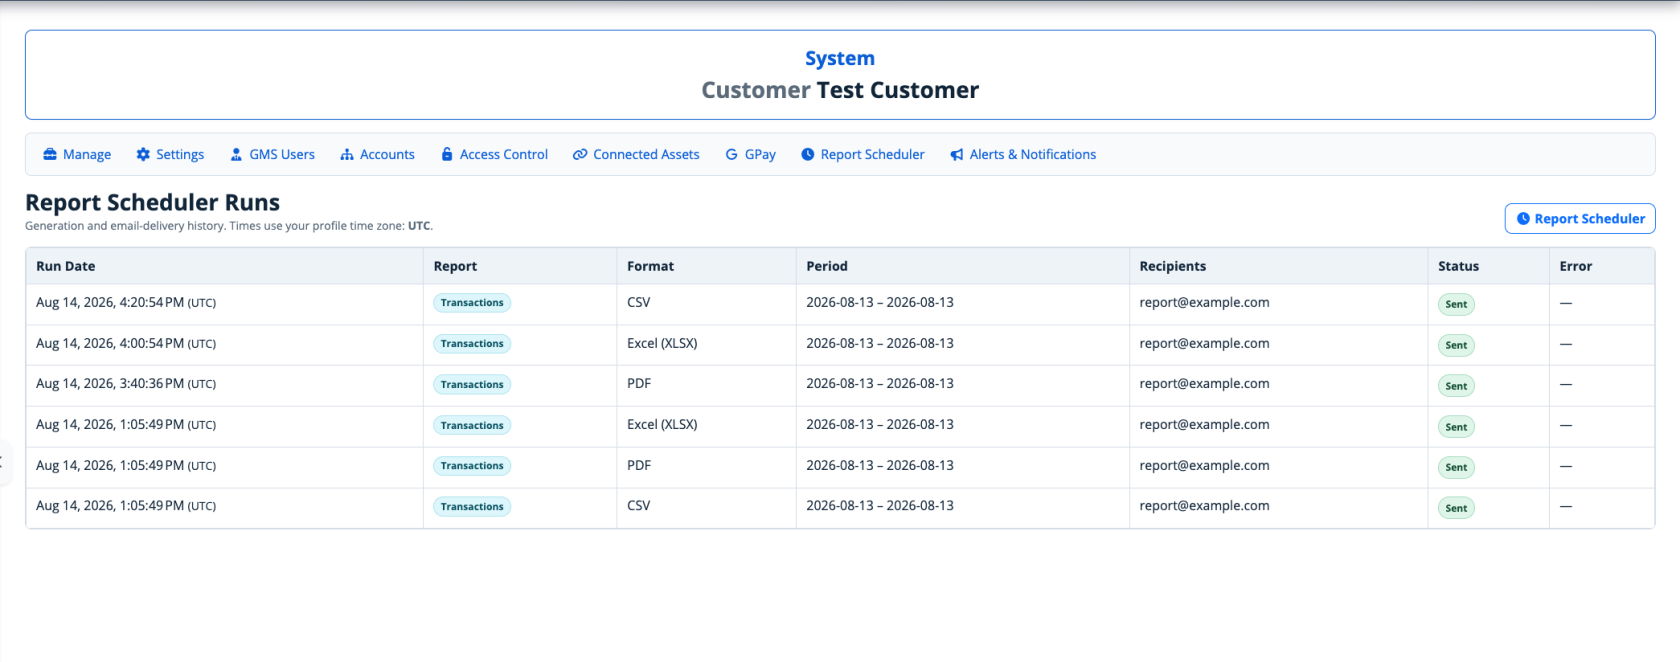Open the Manage tab
This screenshot has height=662, width=1680.
77,154
